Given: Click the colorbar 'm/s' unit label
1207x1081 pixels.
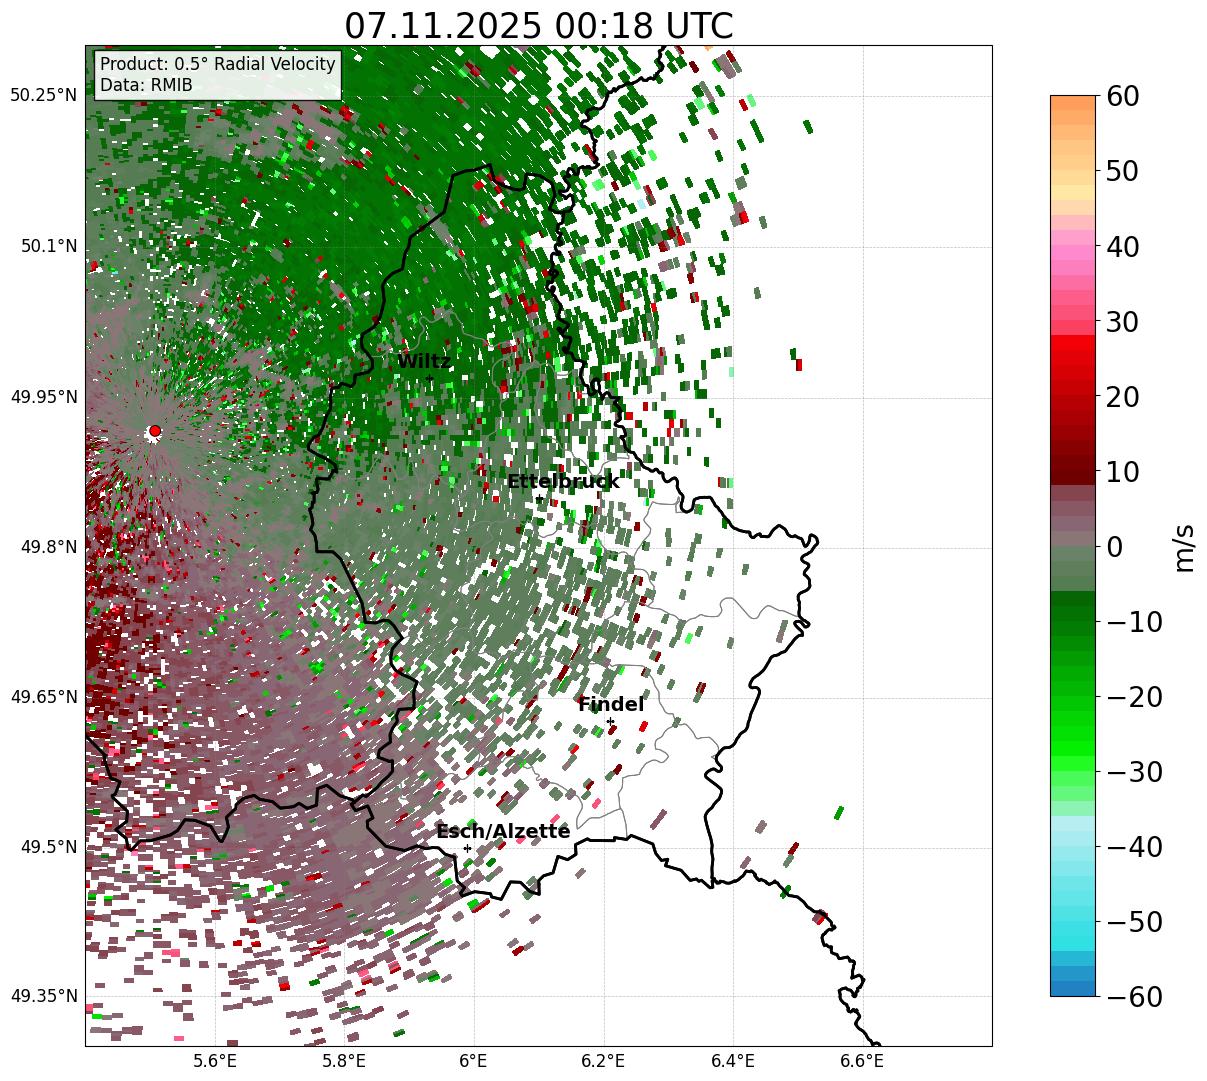Looking at the screenshot, I should tap(1184, 546).
